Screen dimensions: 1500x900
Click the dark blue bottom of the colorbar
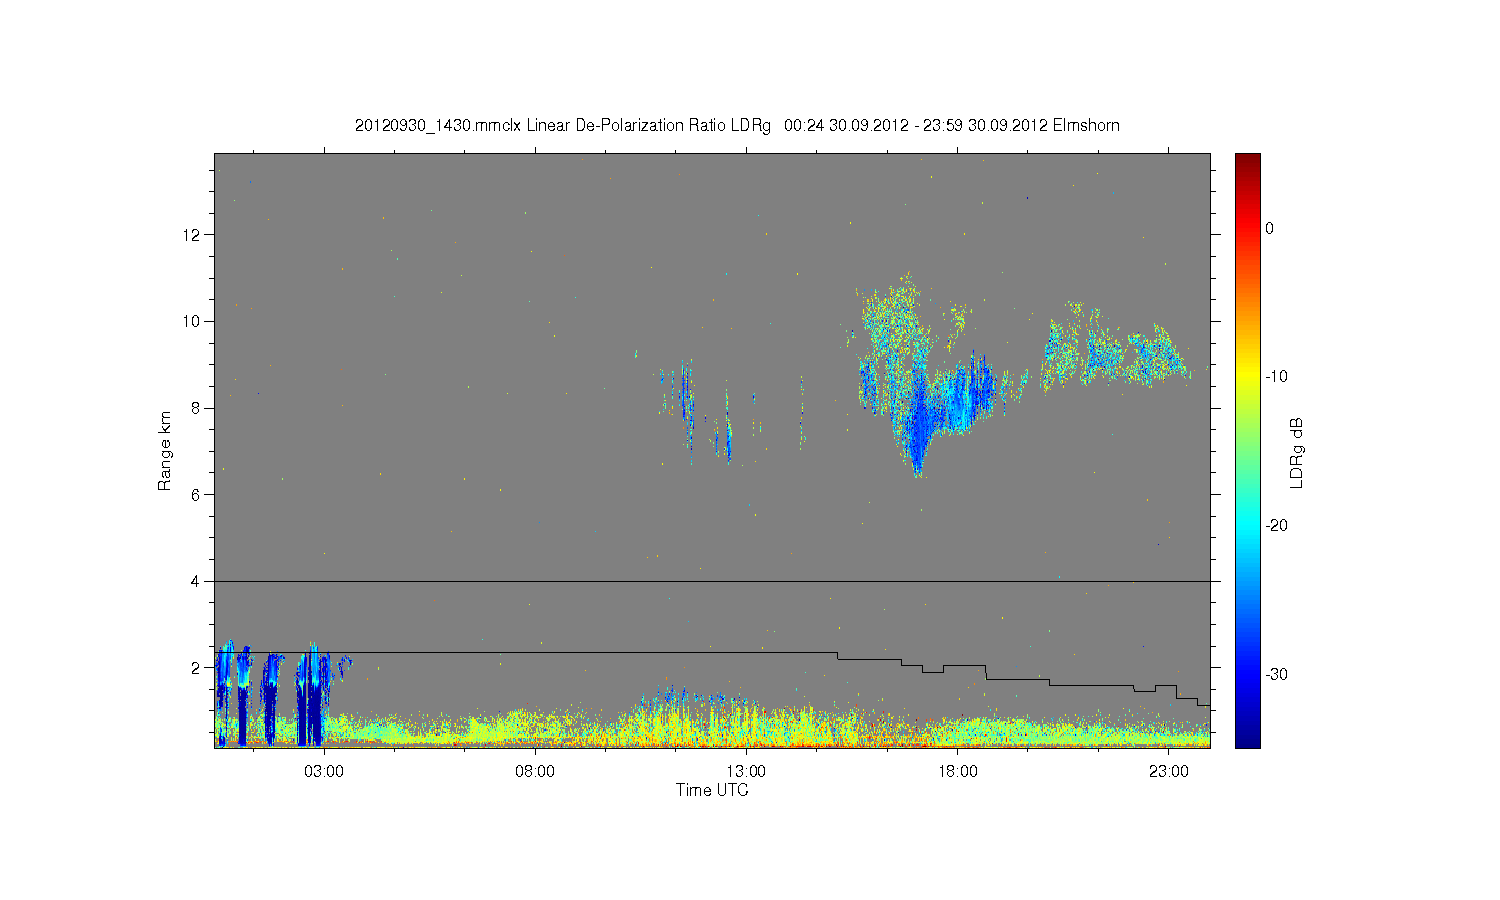1248,738
